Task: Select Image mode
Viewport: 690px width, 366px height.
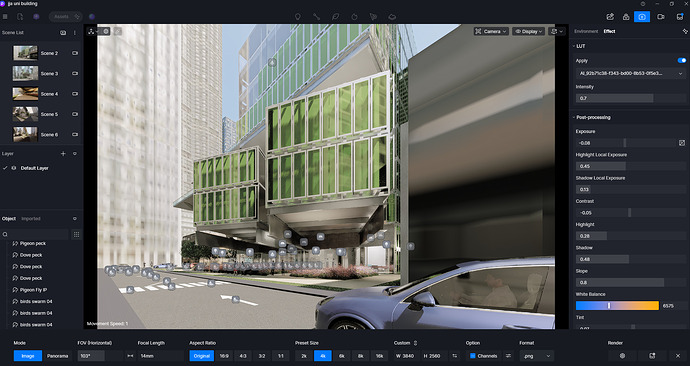Action: [28, 356]
